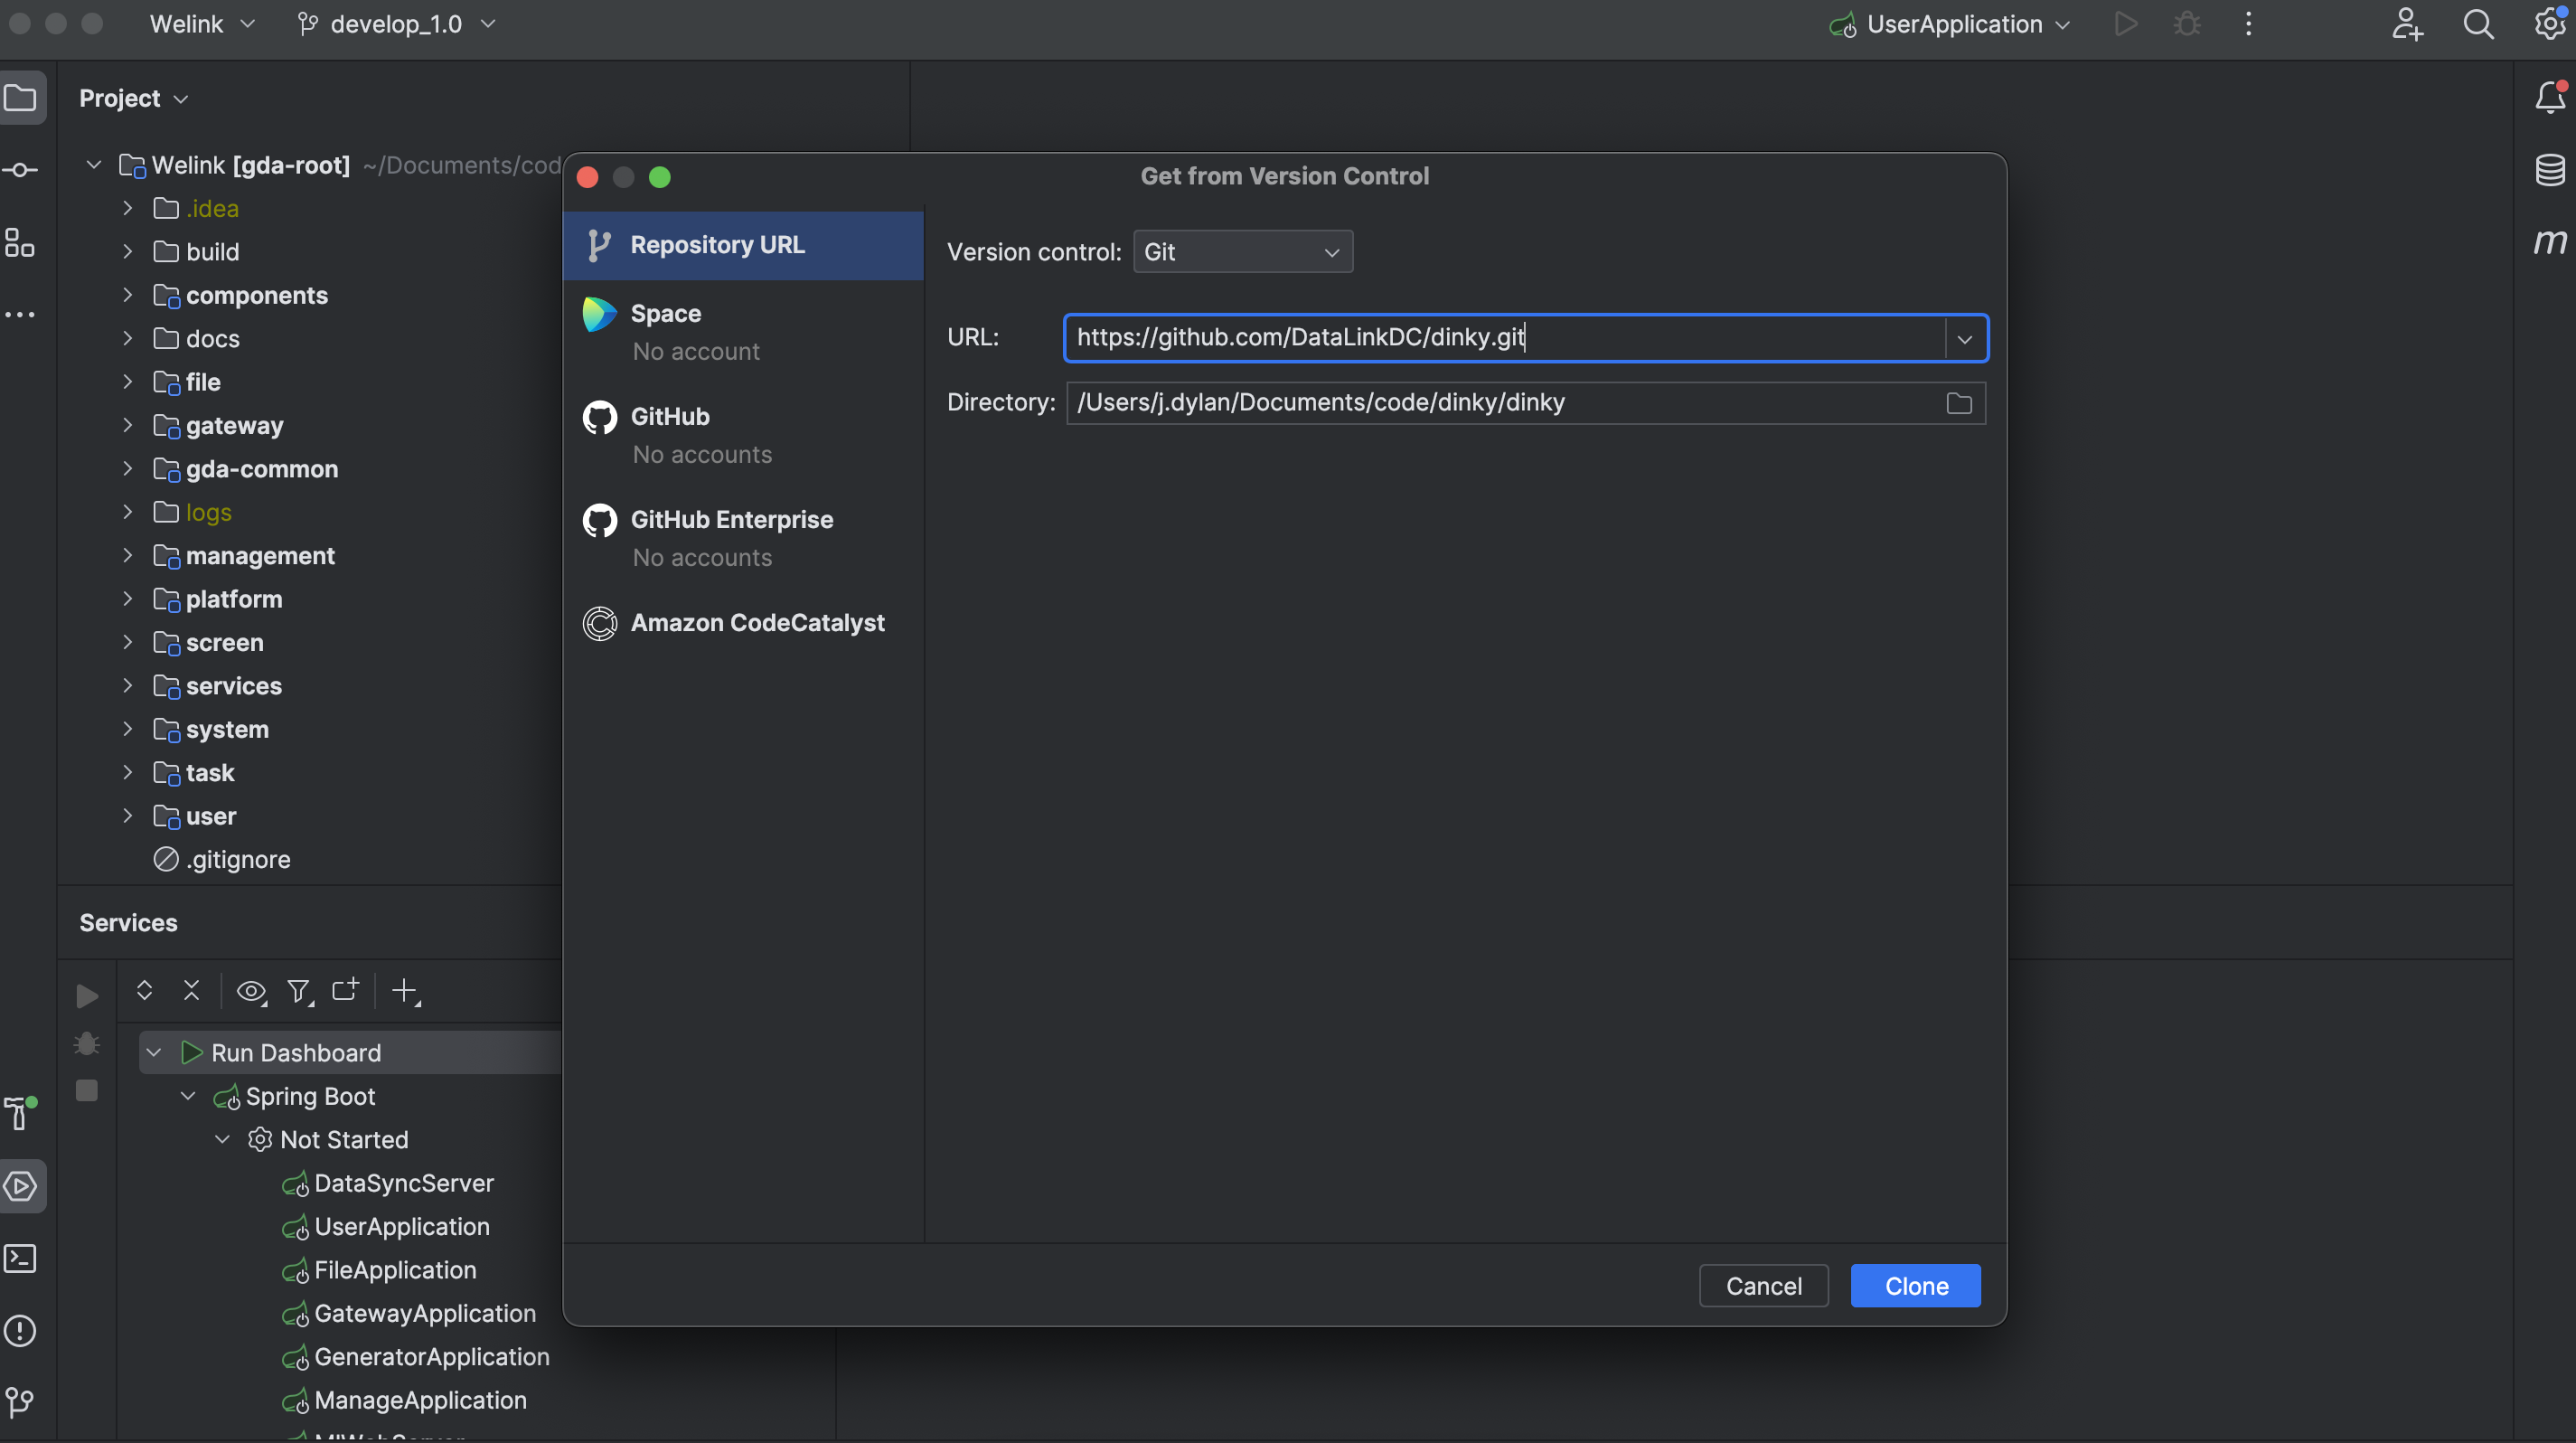Open the Terminal tool window
The height and width of the screenshot is (1443, 2576).
point(20,1258)
